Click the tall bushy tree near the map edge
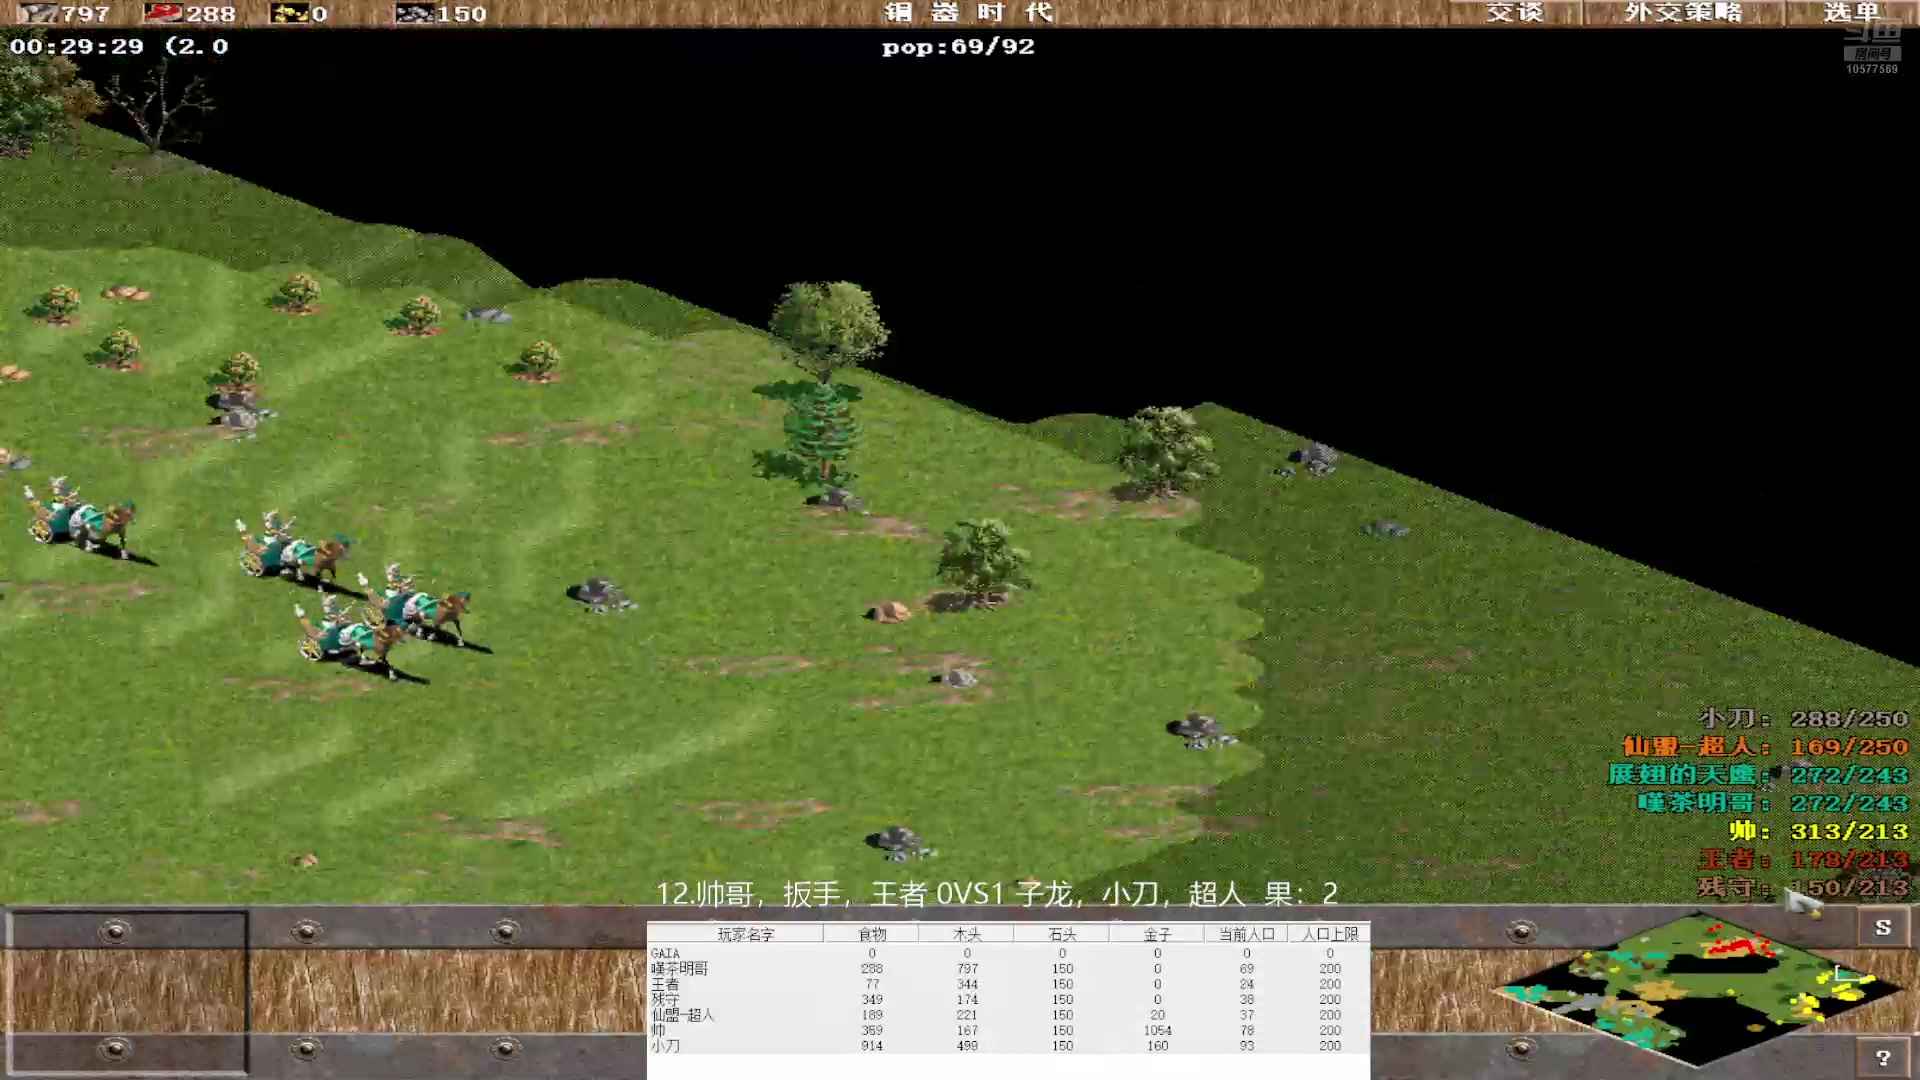Image resolution: width=1920 pixels, height=1080 pixels. coord(827,328)
